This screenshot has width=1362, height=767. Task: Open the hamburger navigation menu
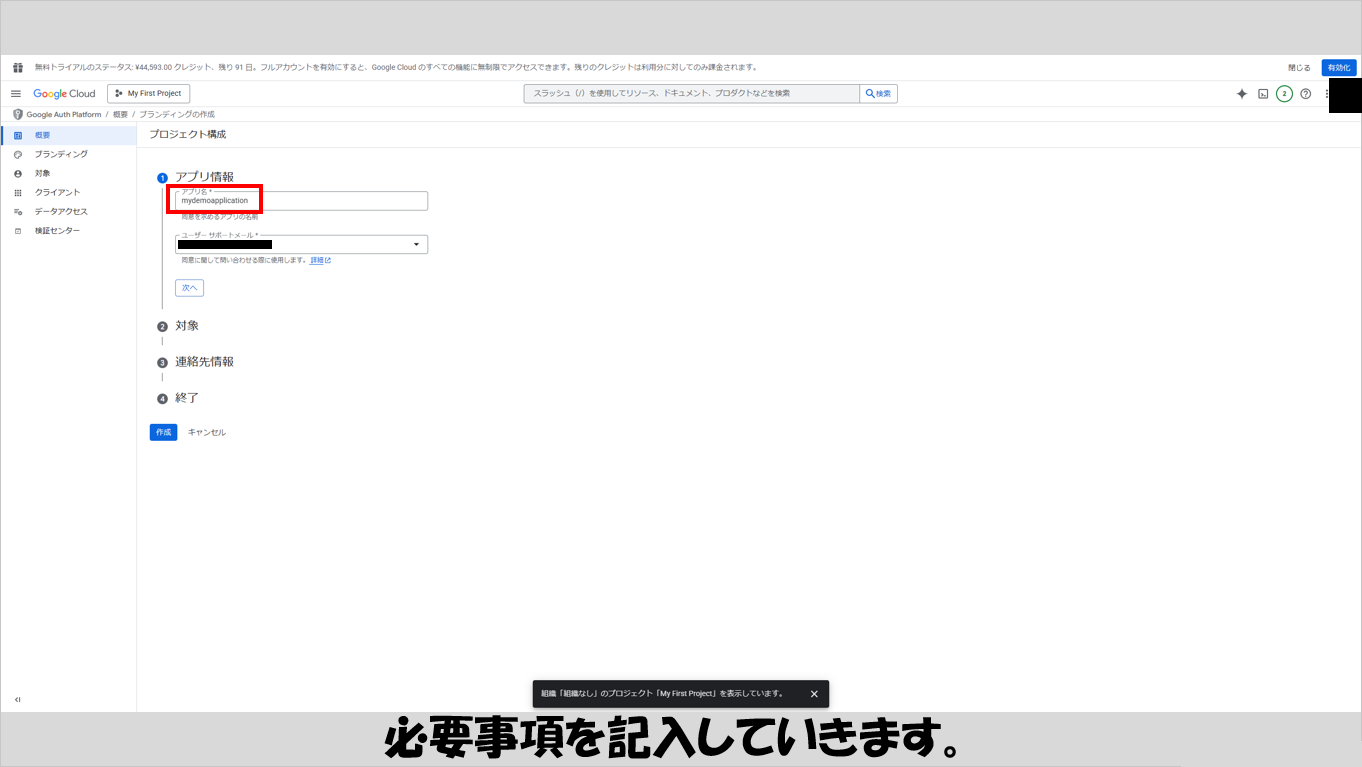click(16, 94)
